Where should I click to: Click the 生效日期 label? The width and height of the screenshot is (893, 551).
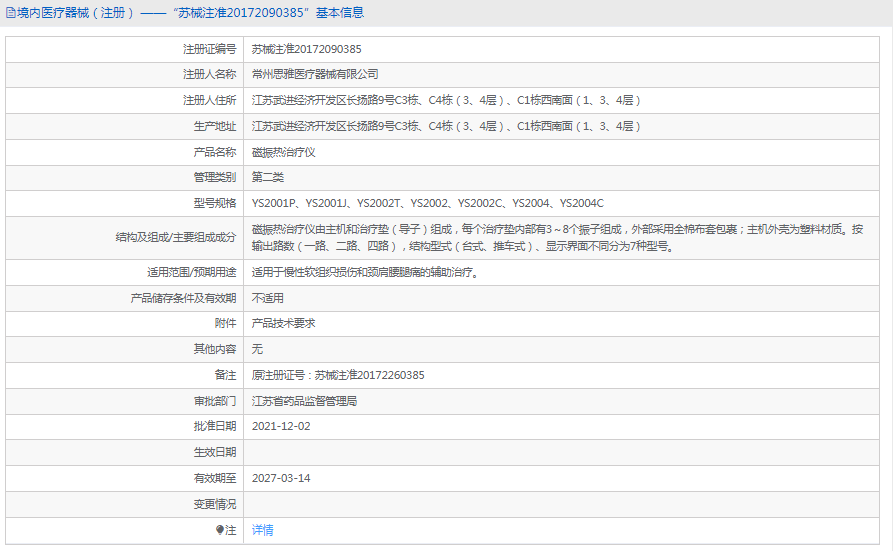point(214,452)
